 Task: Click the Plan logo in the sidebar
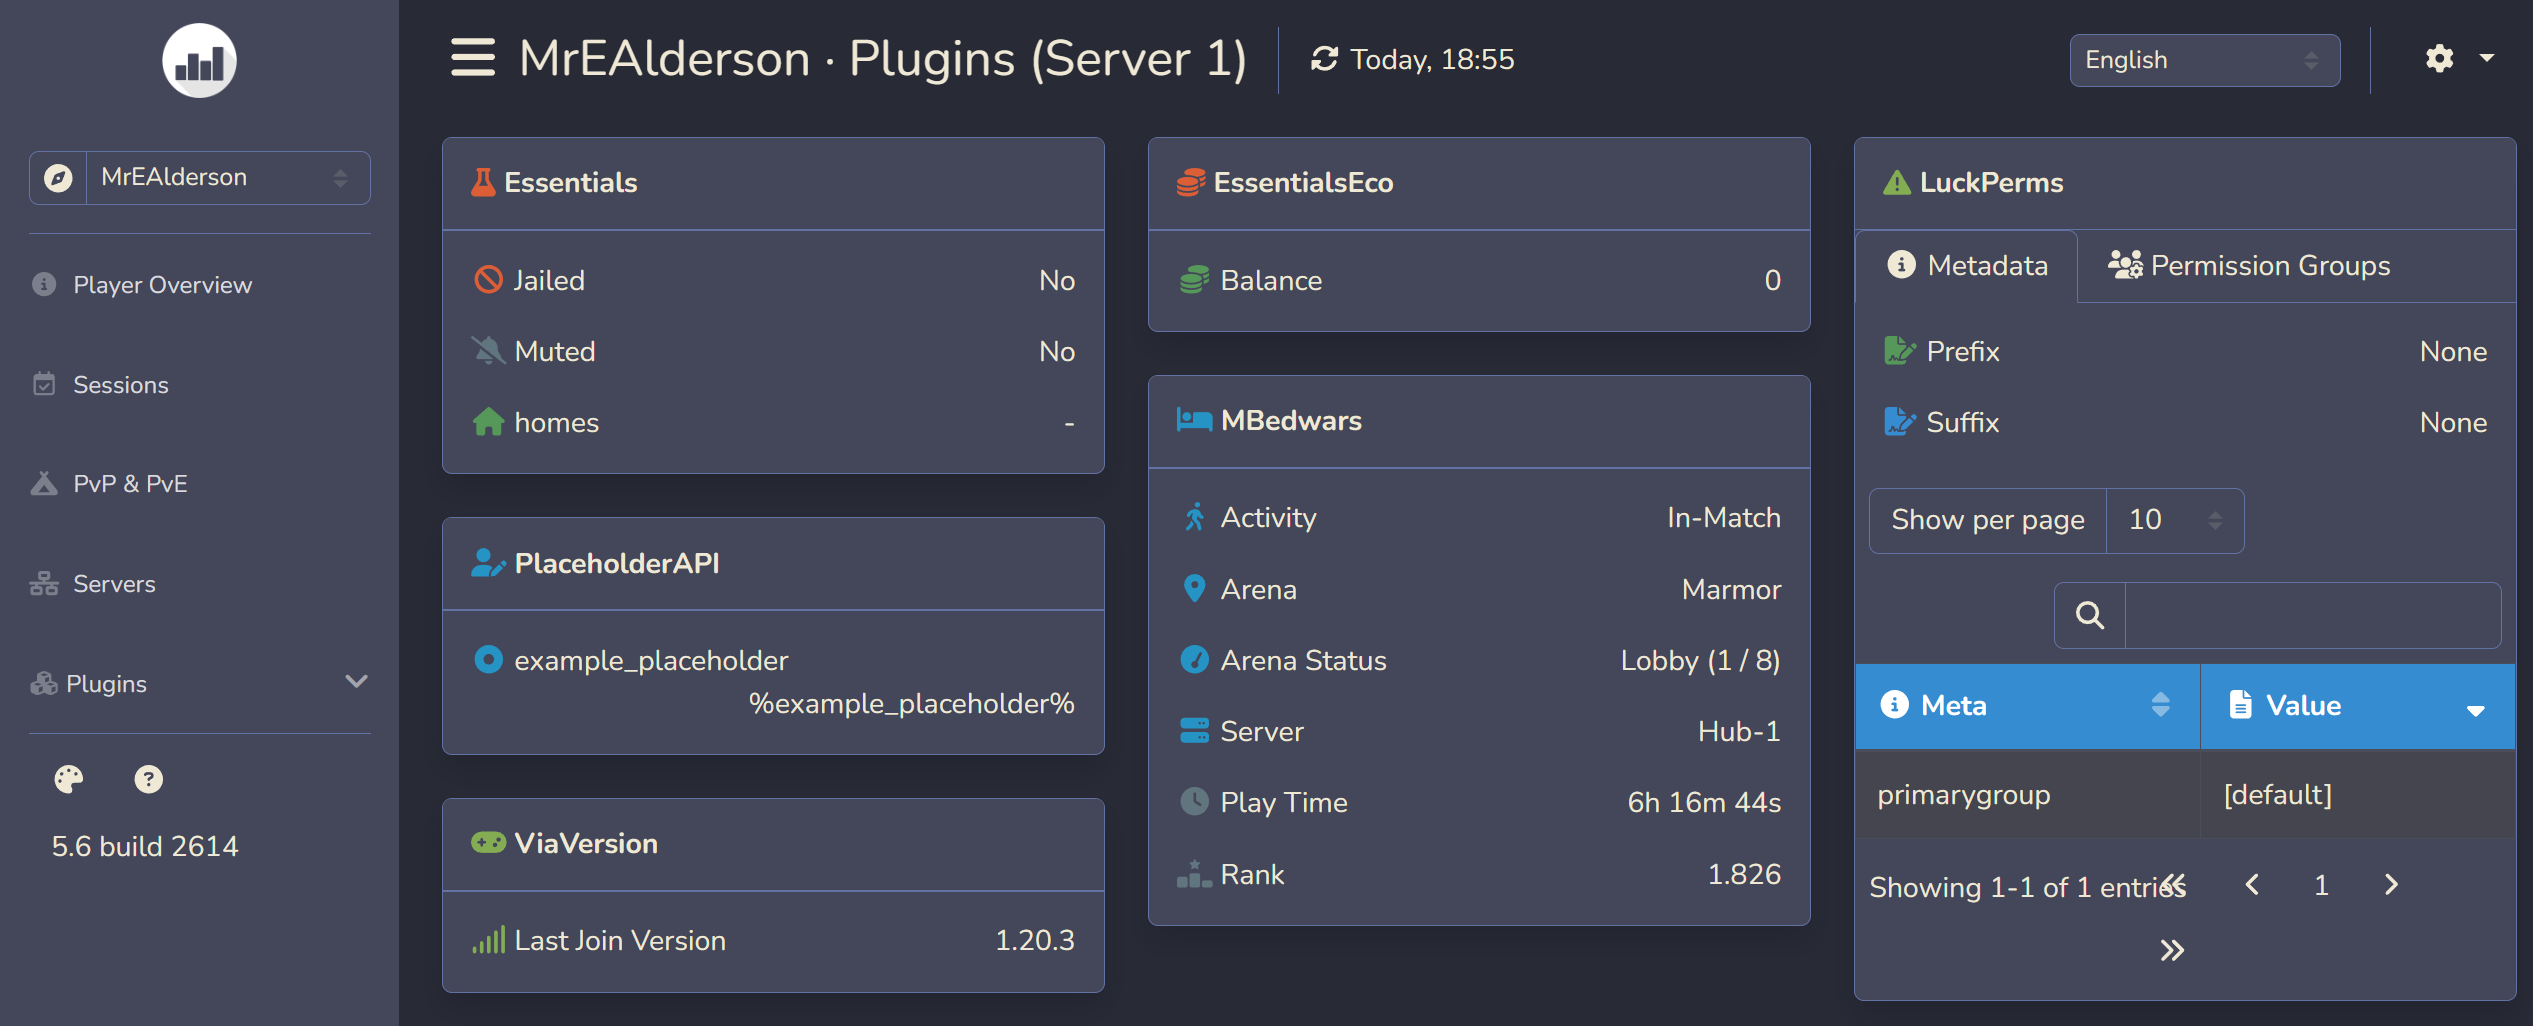199,61
